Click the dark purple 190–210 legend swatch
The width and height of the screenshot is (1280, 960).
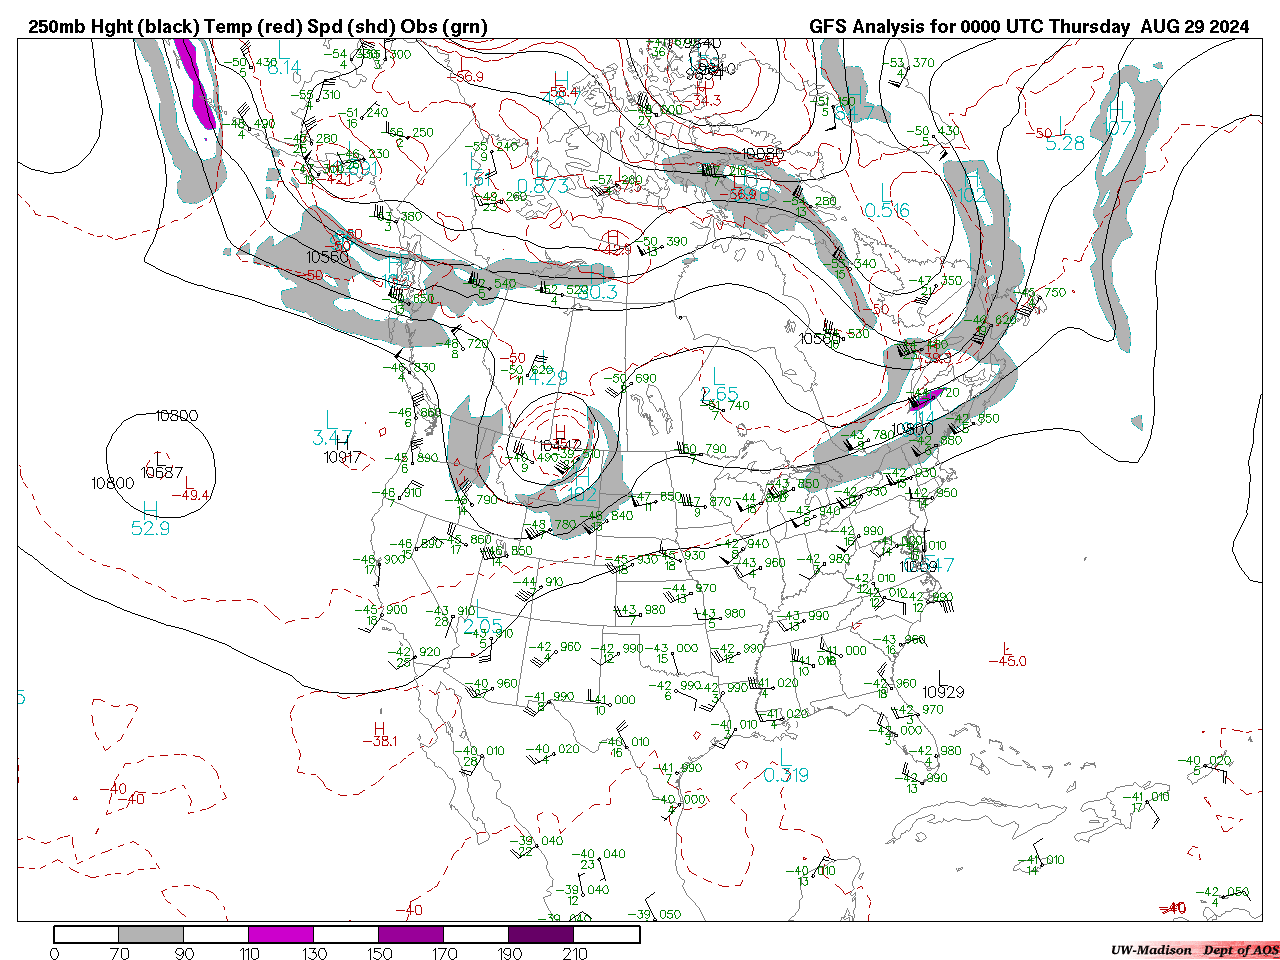click(x=541, y=934)
